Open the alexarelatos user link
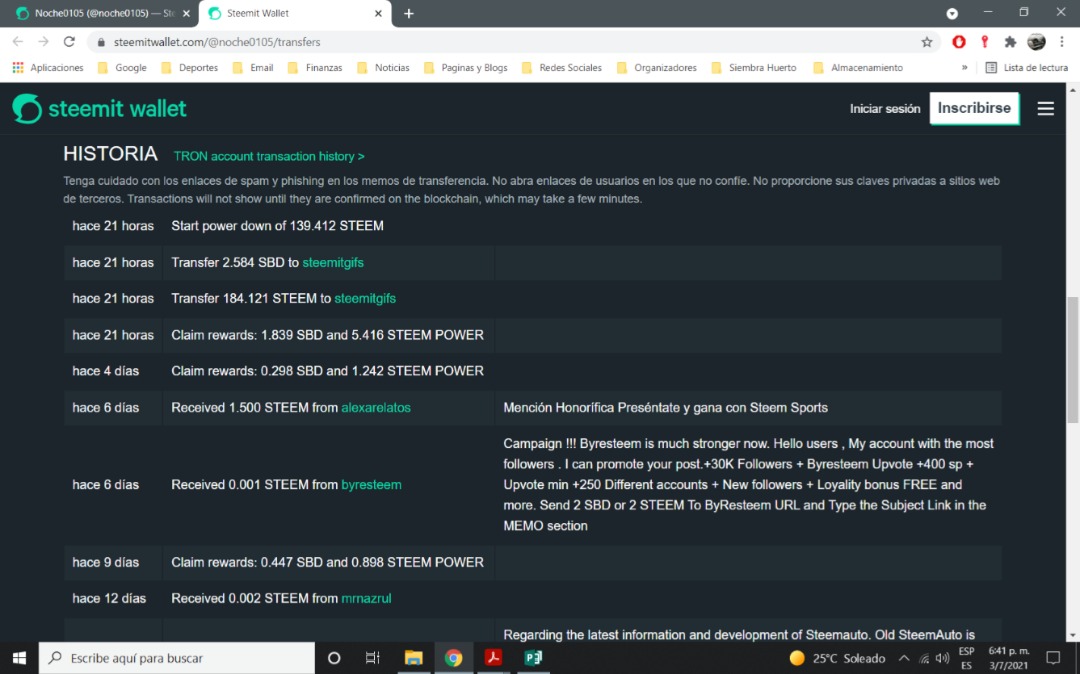The width and height of the screenshot is (1080, 674). click(376, 408)
